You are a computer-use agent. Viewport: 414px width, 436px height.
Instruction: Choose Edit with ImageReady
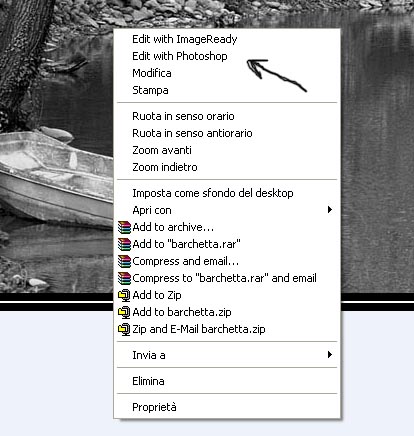coord(185,39)
